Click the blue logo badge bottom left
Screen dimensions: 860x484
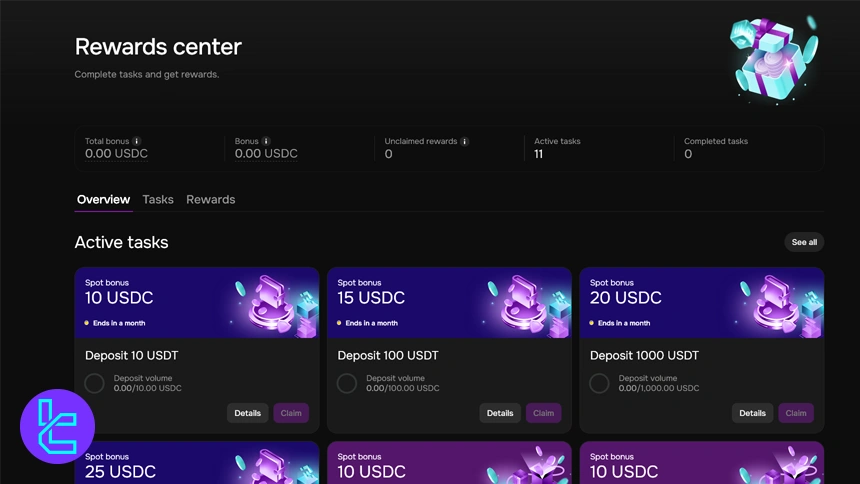point(57,427)
